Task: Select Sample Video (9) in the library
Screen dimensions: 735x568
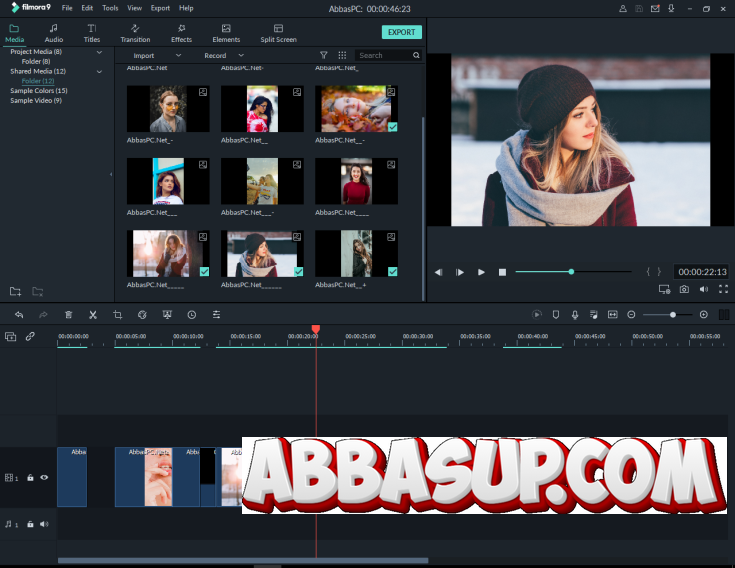Action: point(36,100)
